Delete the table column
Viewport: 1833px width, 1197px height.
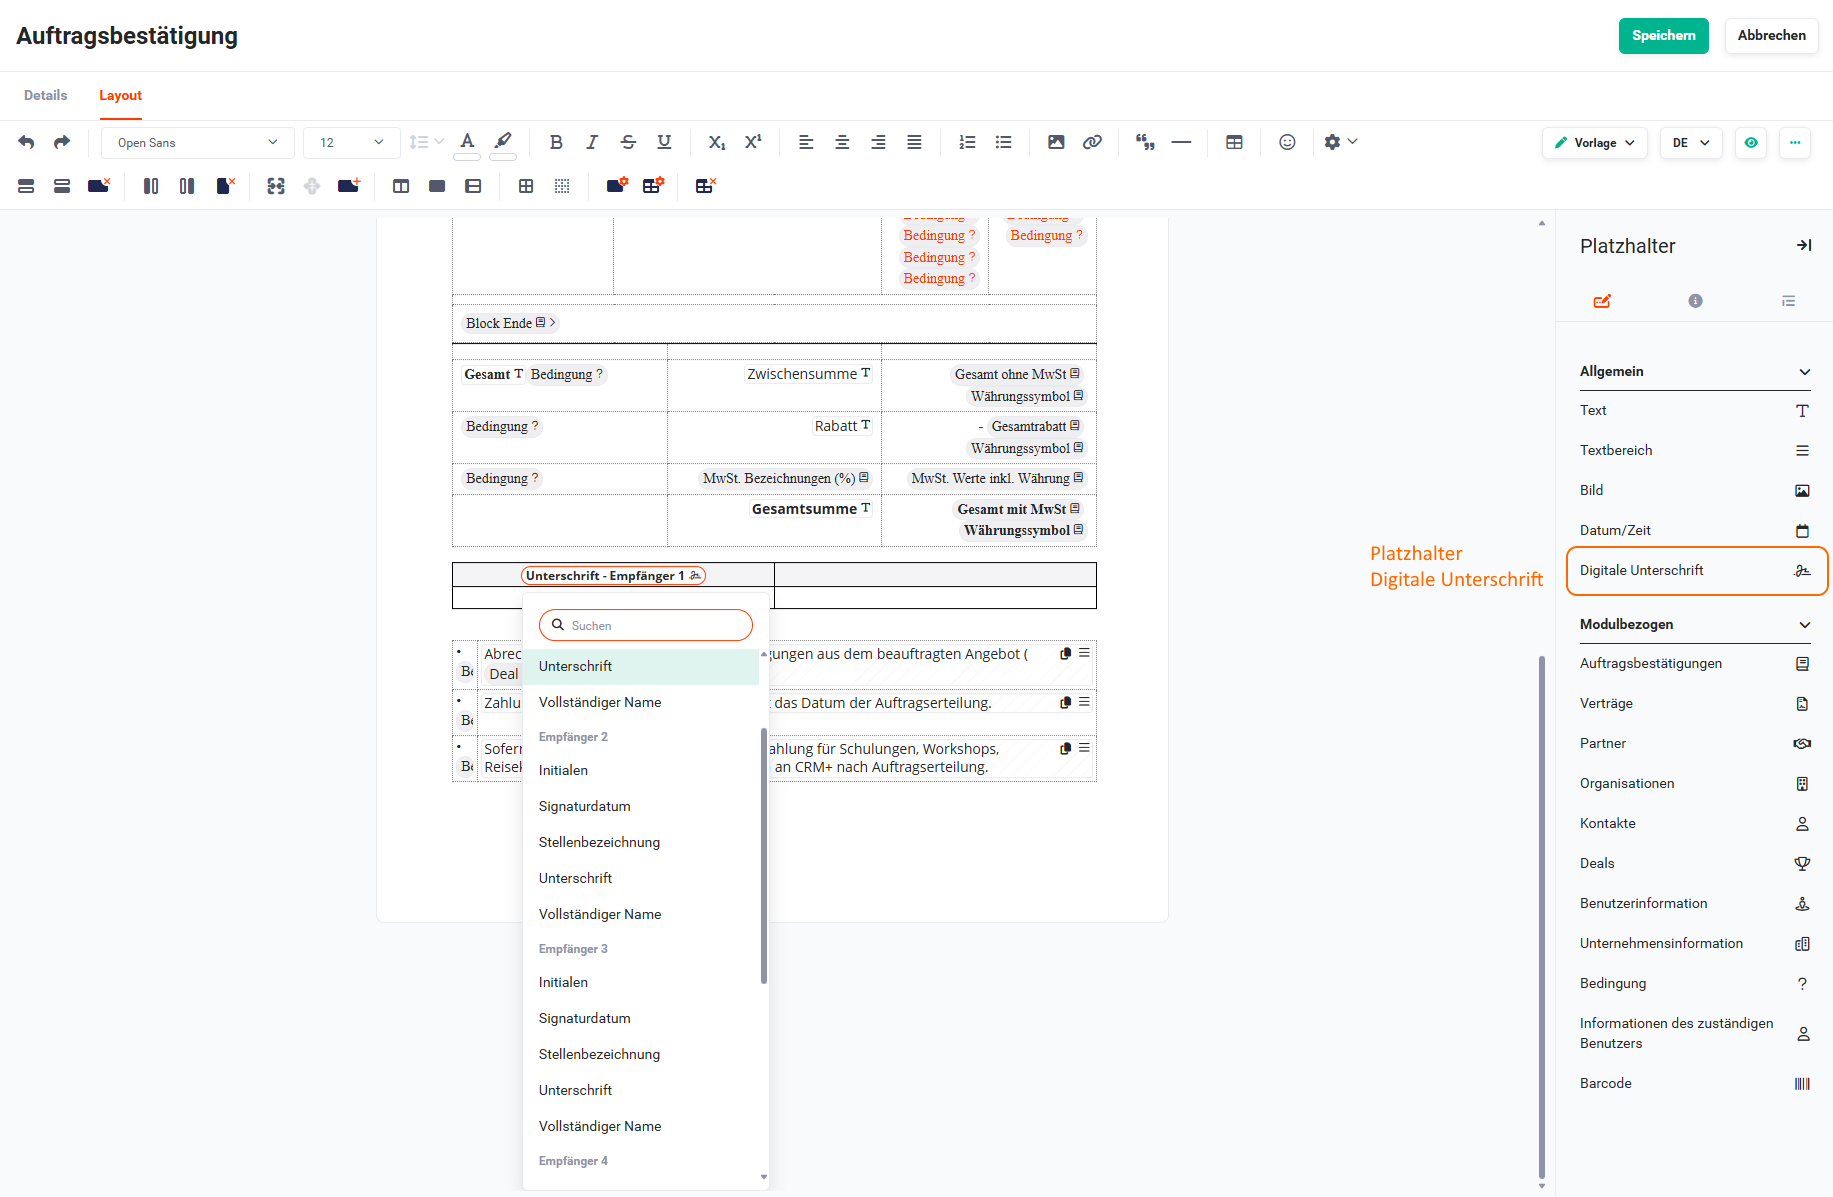point(225,186)
